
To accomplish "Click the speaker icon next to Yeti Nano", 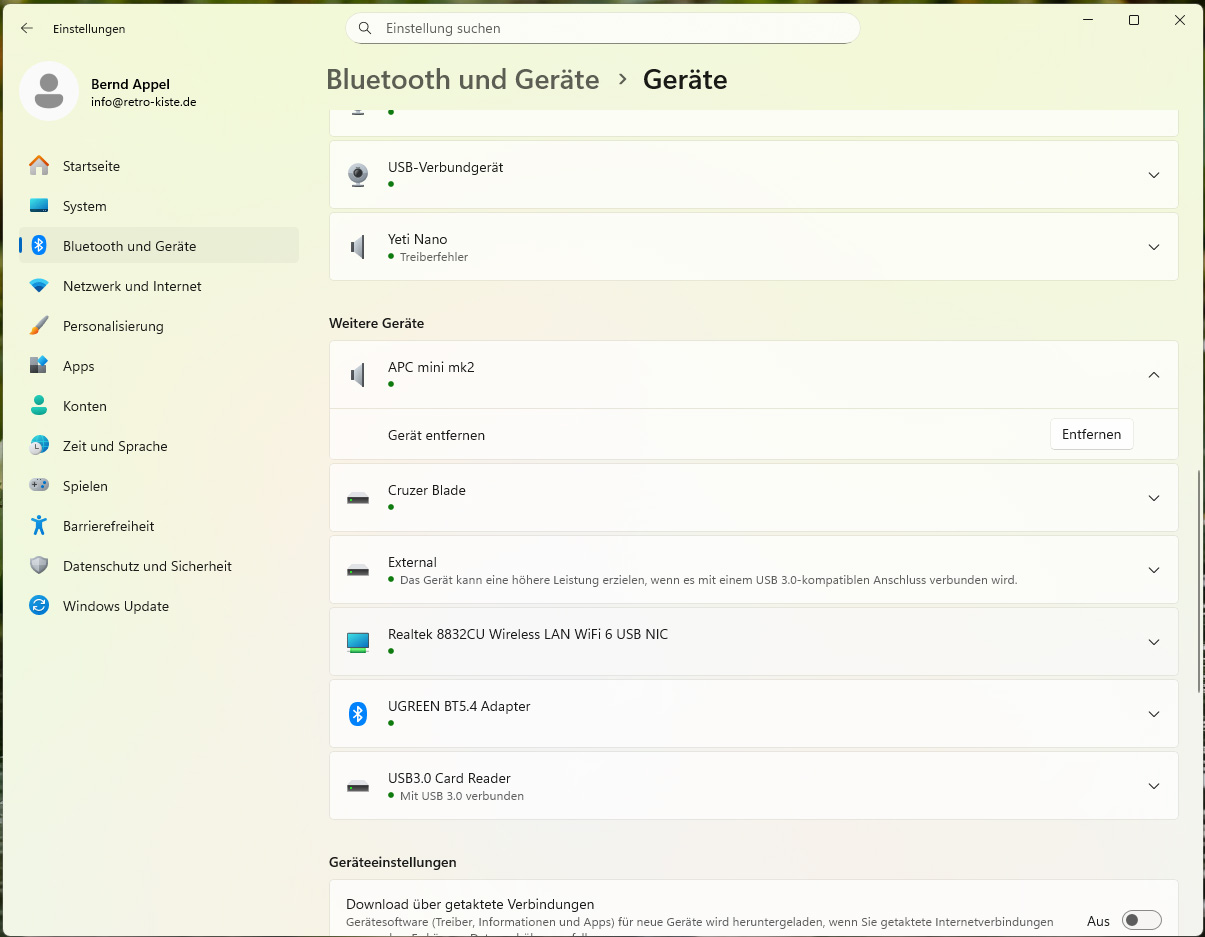I will click(x=358, y=247).
